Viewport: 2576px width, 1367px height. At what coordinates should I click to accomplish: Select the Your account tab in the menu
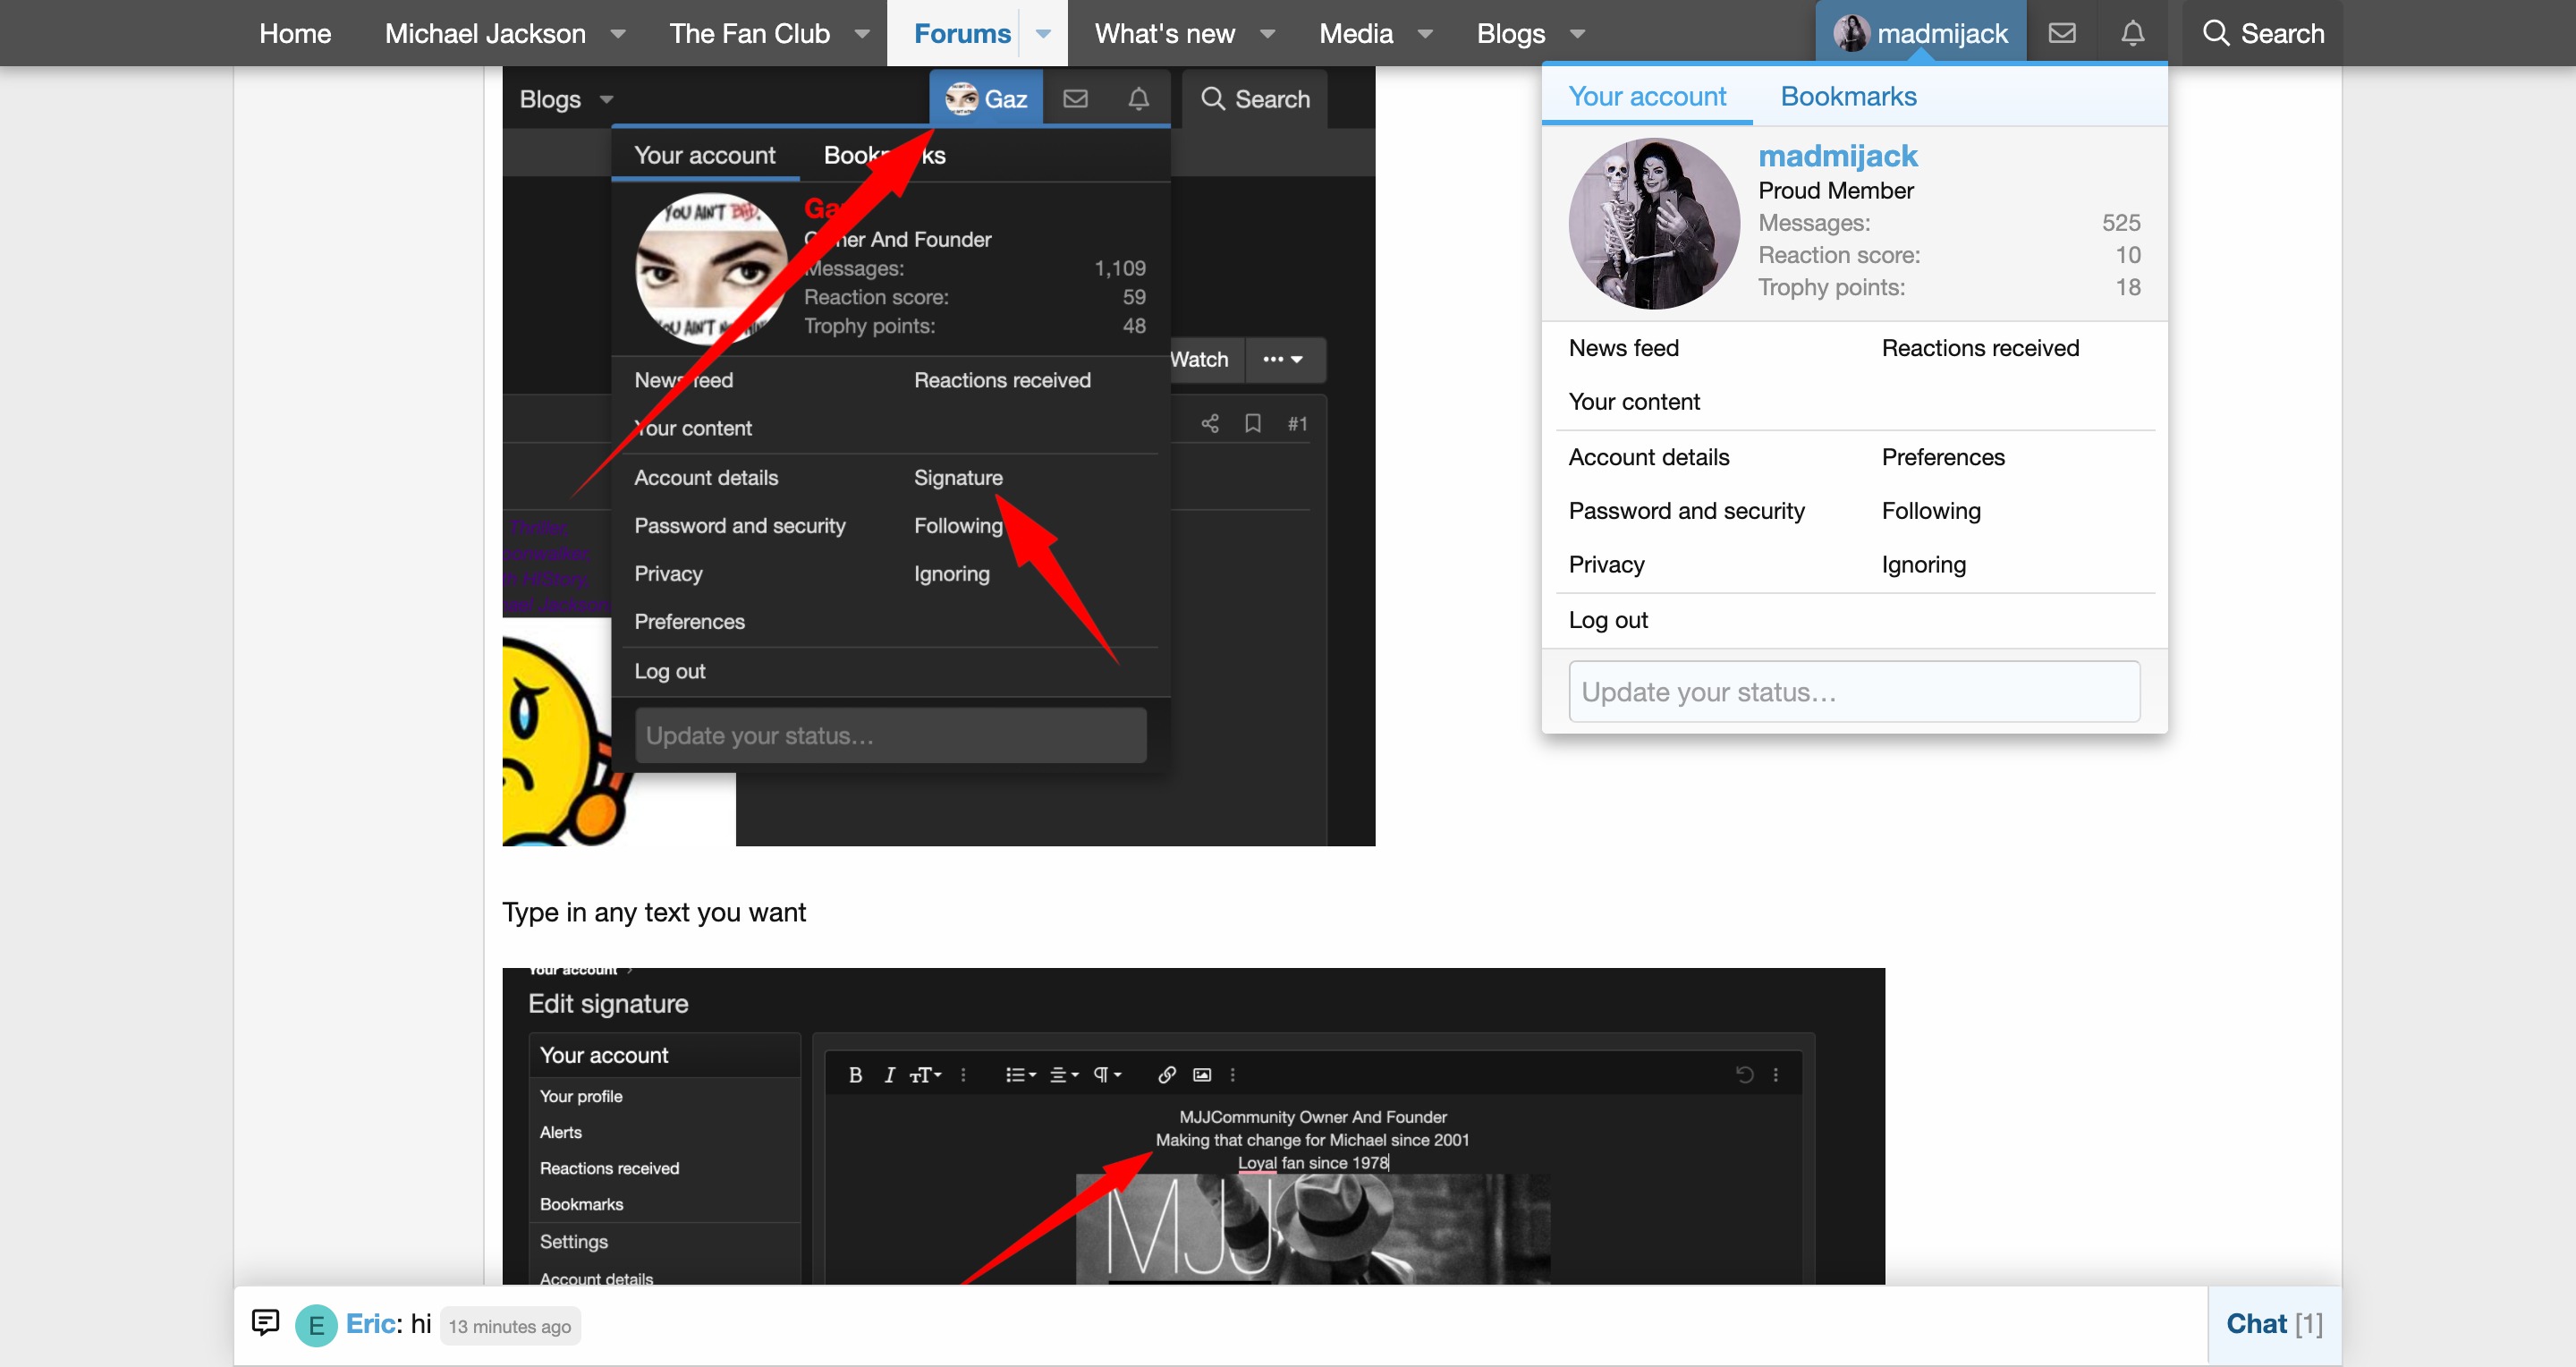1646,96
